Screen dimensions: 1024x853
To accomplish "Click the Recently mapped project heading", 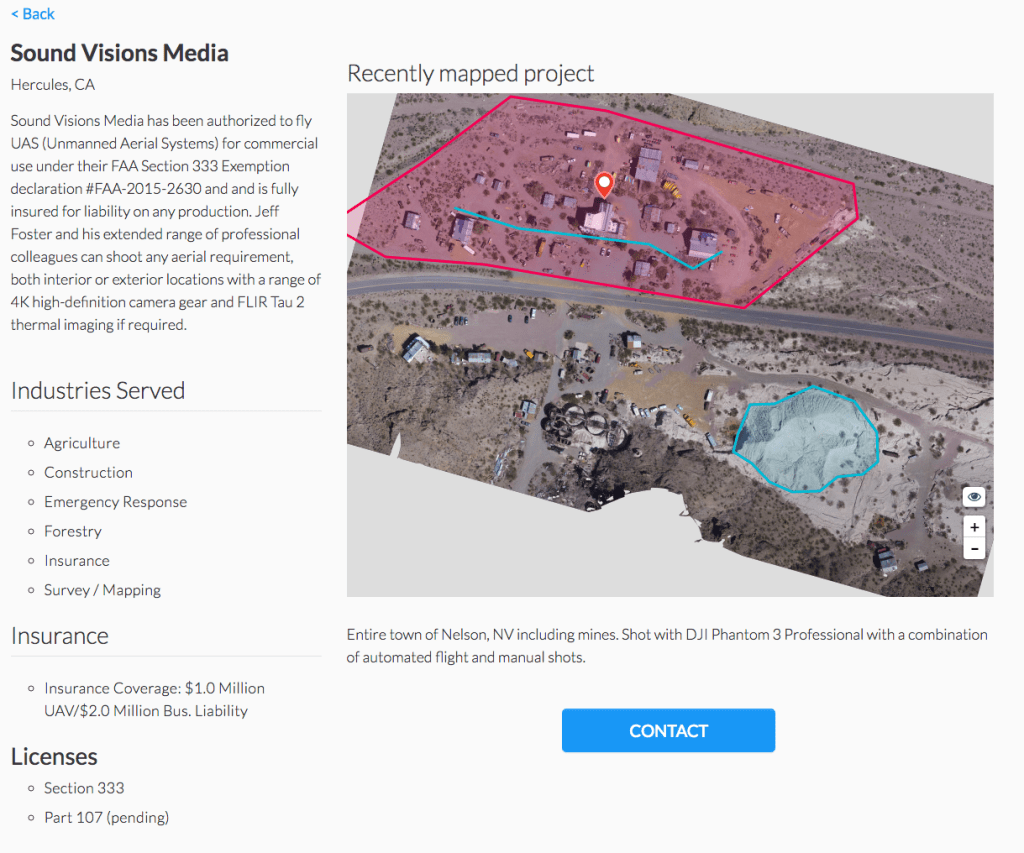I will click(470, 73).
